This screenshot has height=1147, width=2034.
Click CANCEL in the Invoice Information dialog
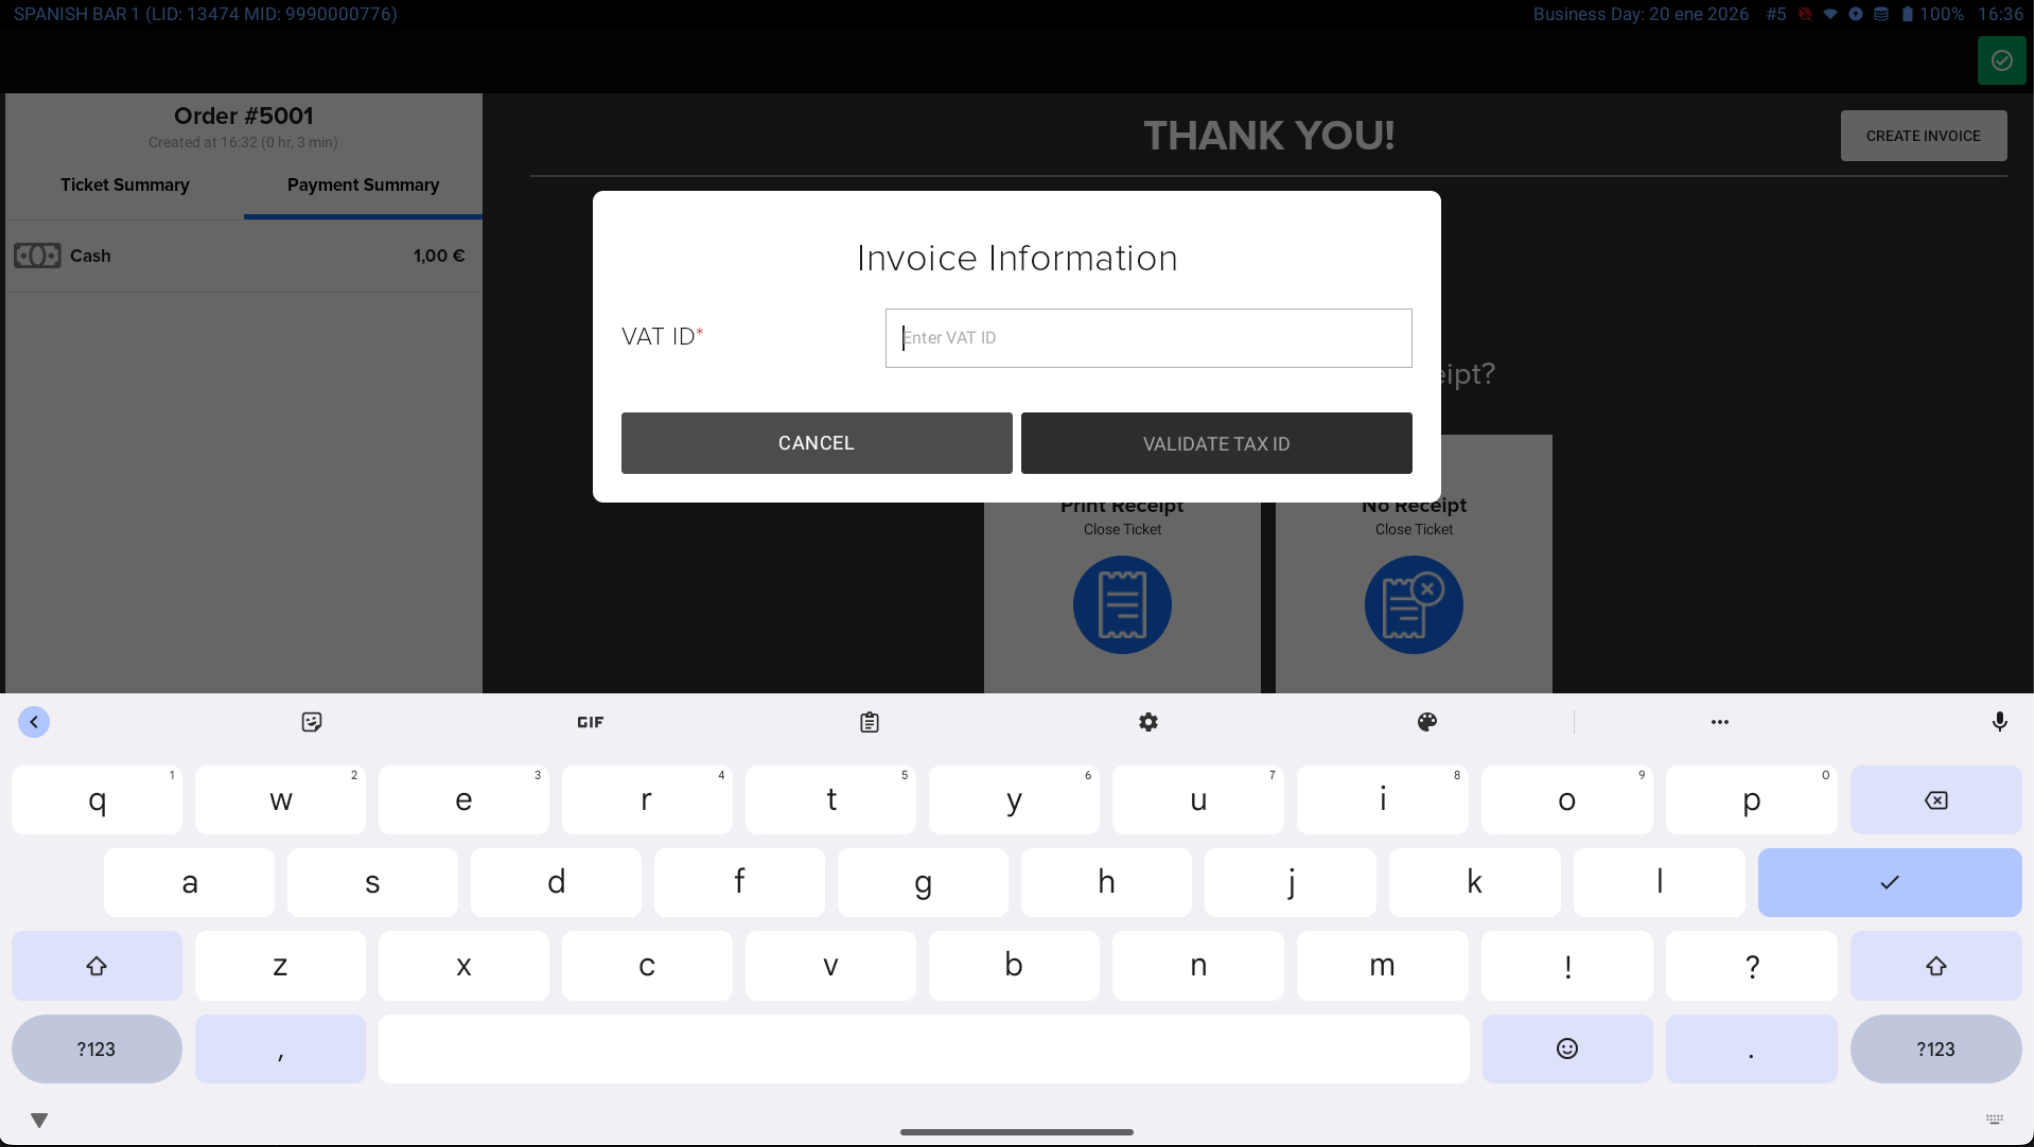(x=815, y=443)
